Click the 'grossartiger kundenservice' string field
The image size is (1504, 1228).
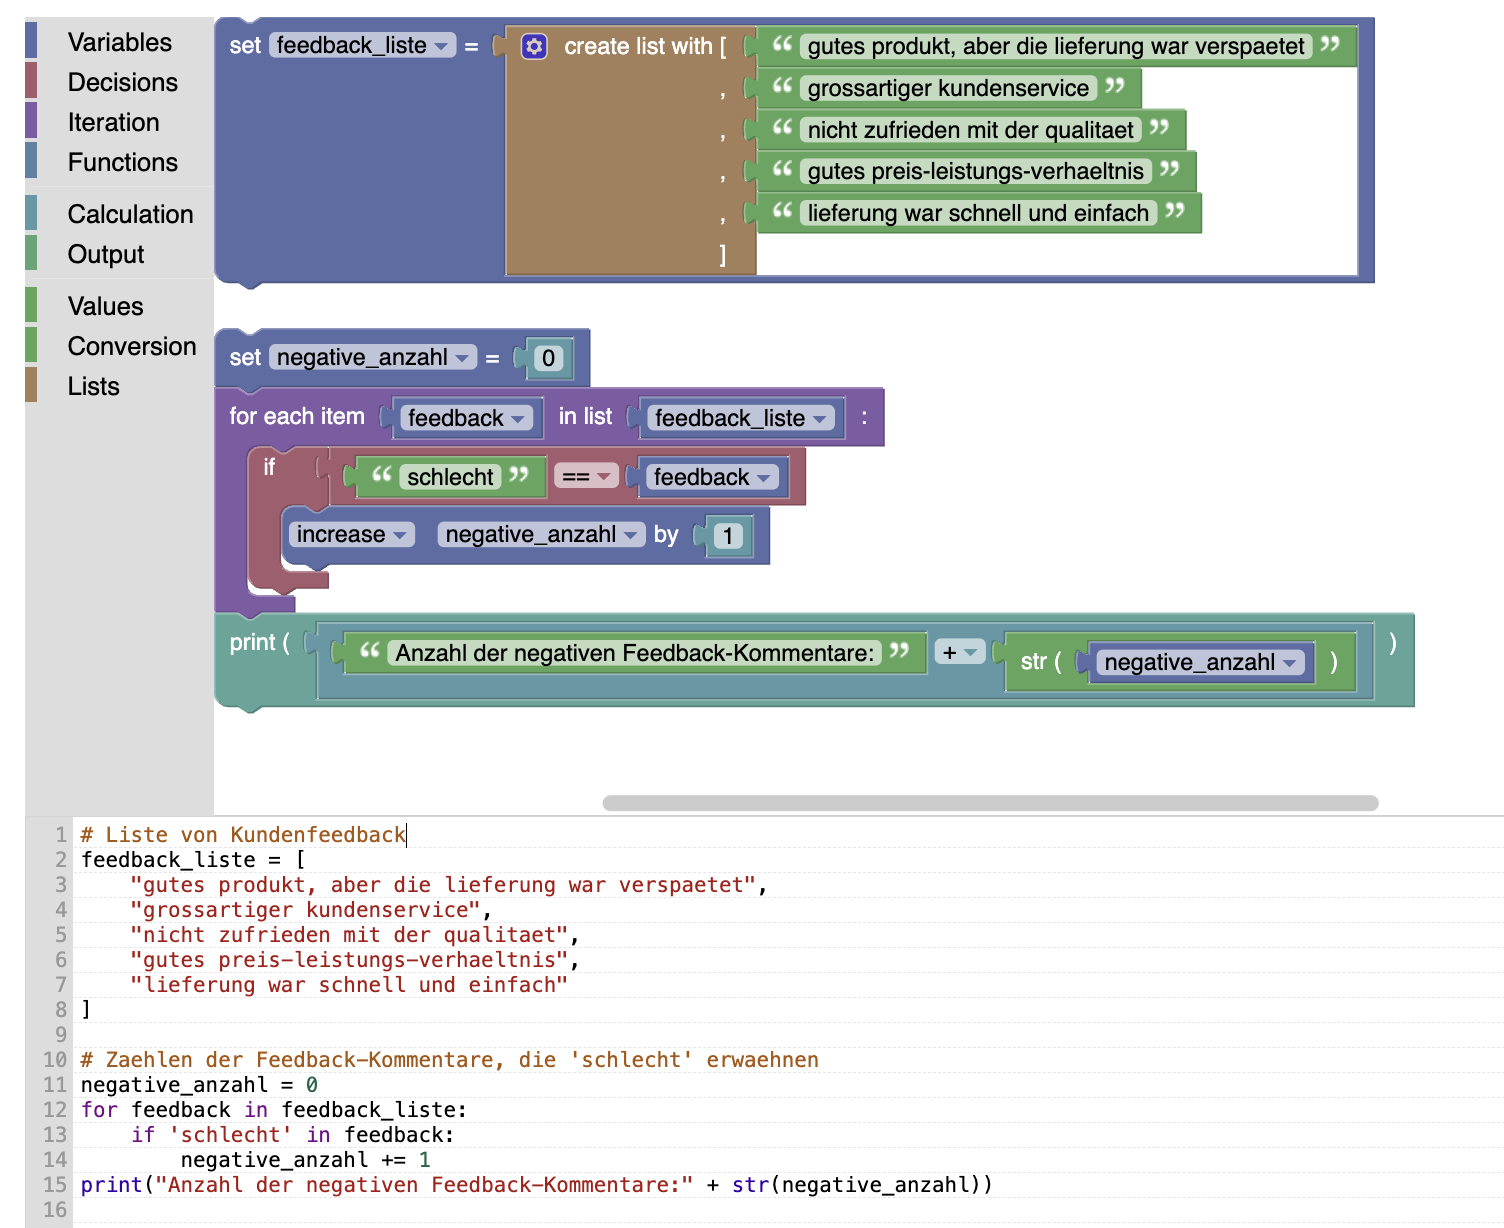(947, 88)
